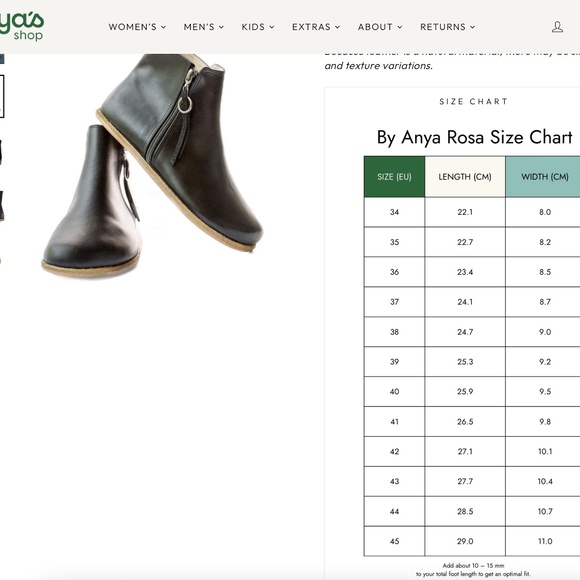Click the 8.7 width value
580x580 pixels.
(545, 302)
